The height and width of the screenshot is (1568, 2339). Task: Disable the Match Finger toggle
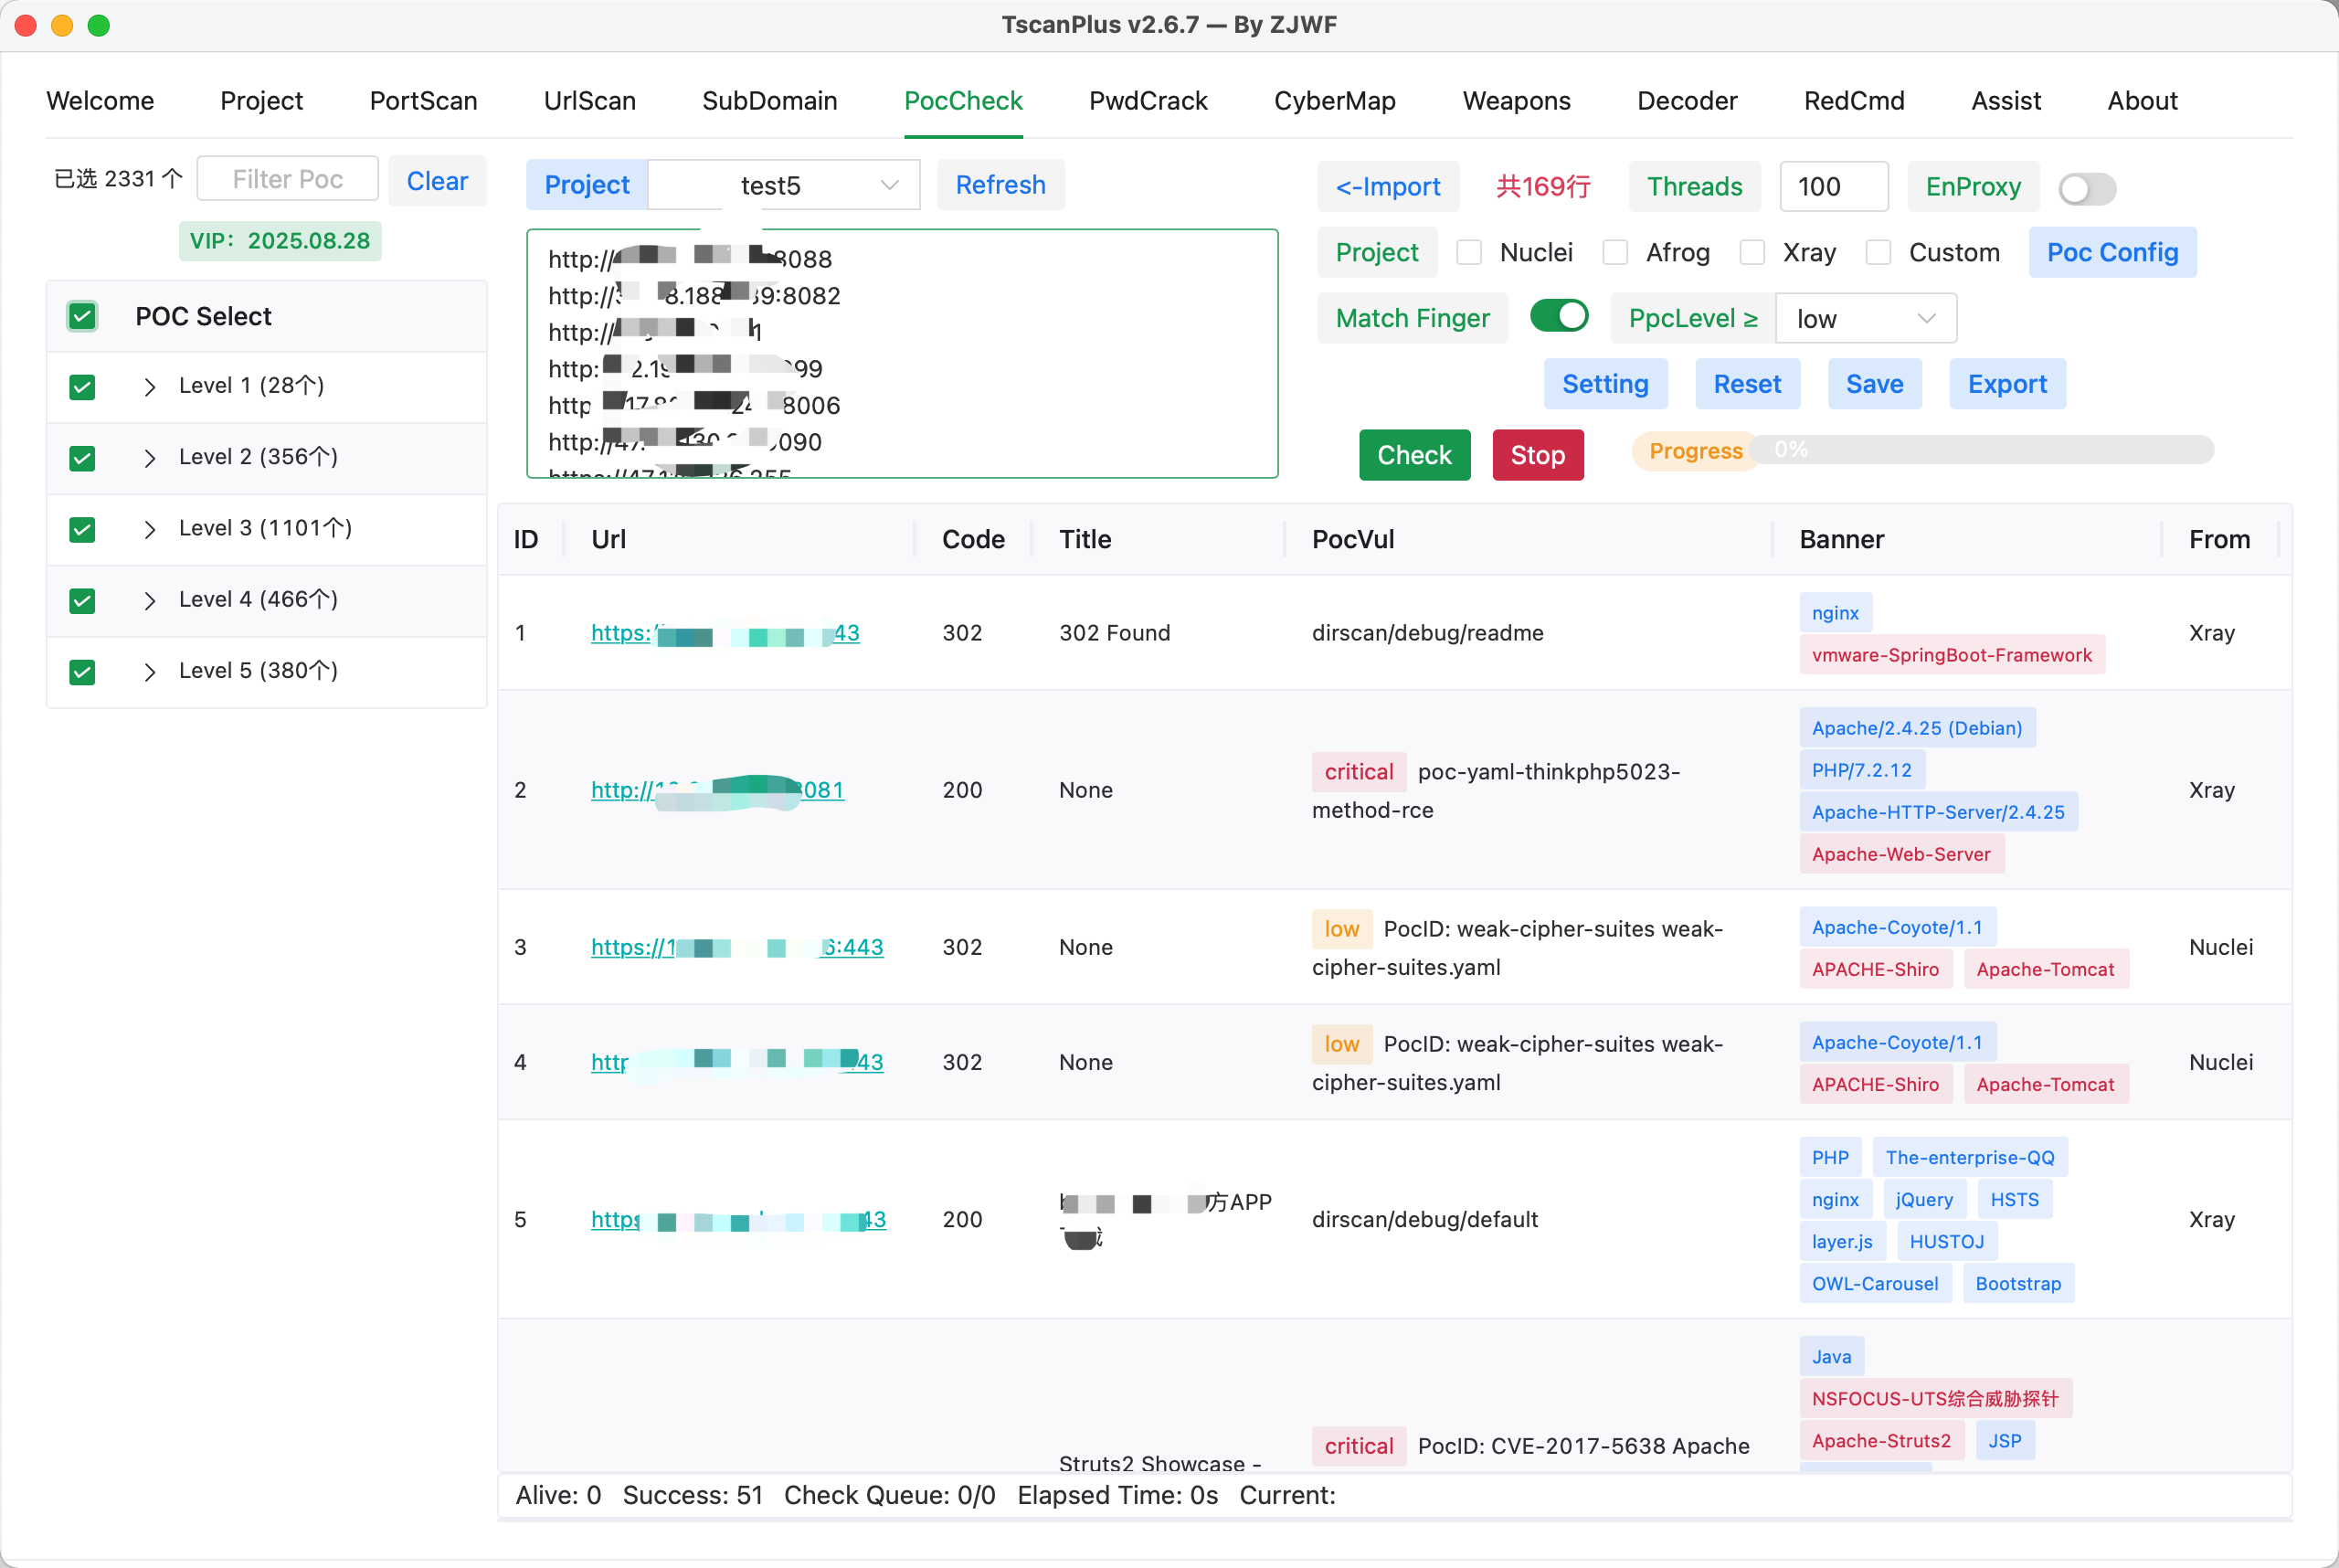[x=1559, y=317]
